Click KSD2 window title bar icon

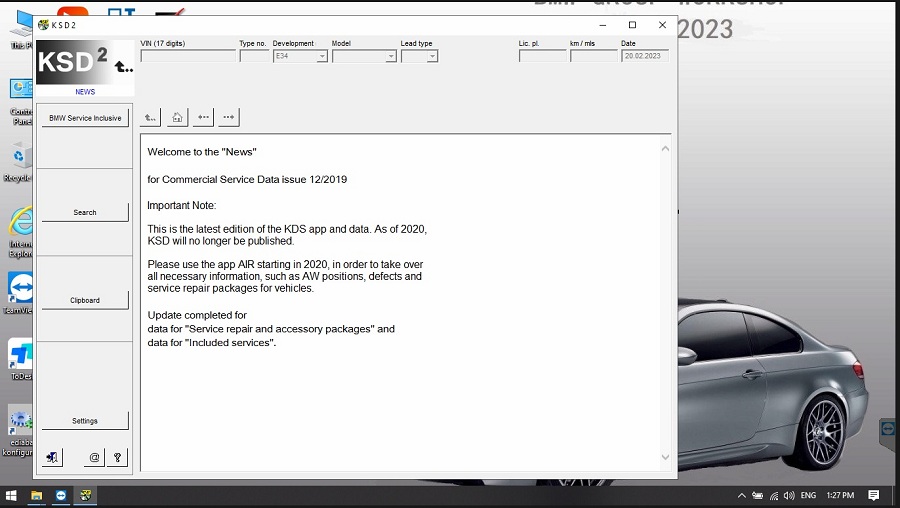click(x=43, y=25)
